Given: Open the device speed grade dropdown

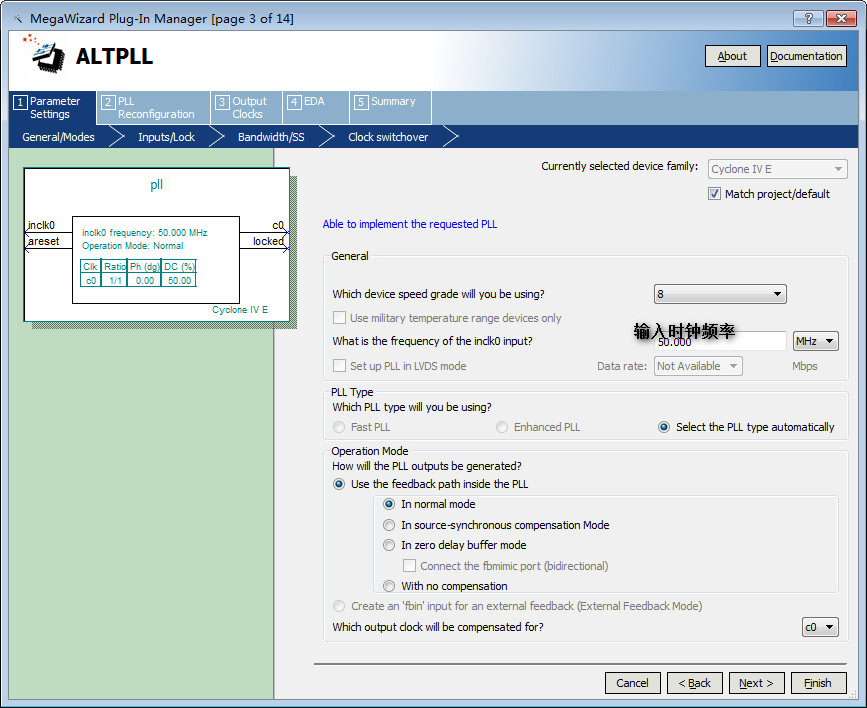Looking at the screenshot, I should (720, 294).
